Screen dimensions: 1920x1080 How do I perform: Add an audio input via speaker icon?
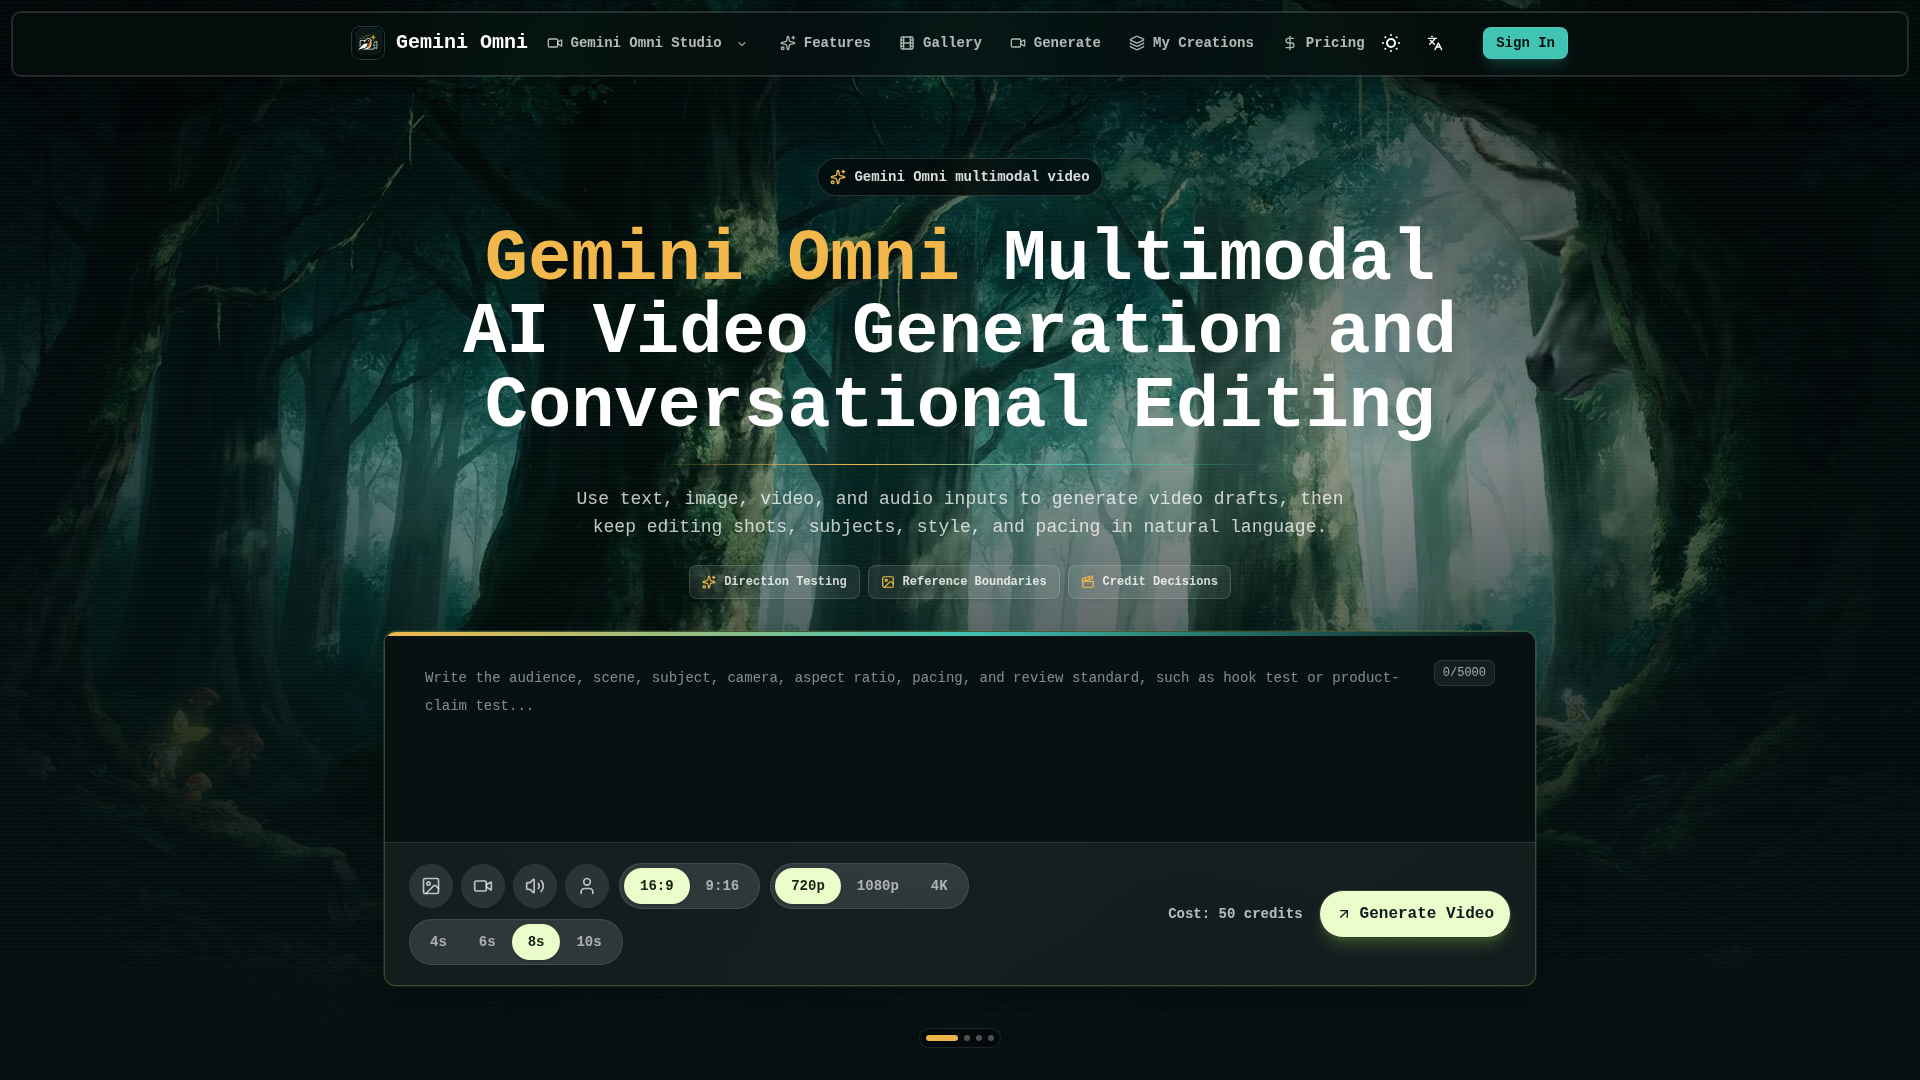tap(535, 886)
